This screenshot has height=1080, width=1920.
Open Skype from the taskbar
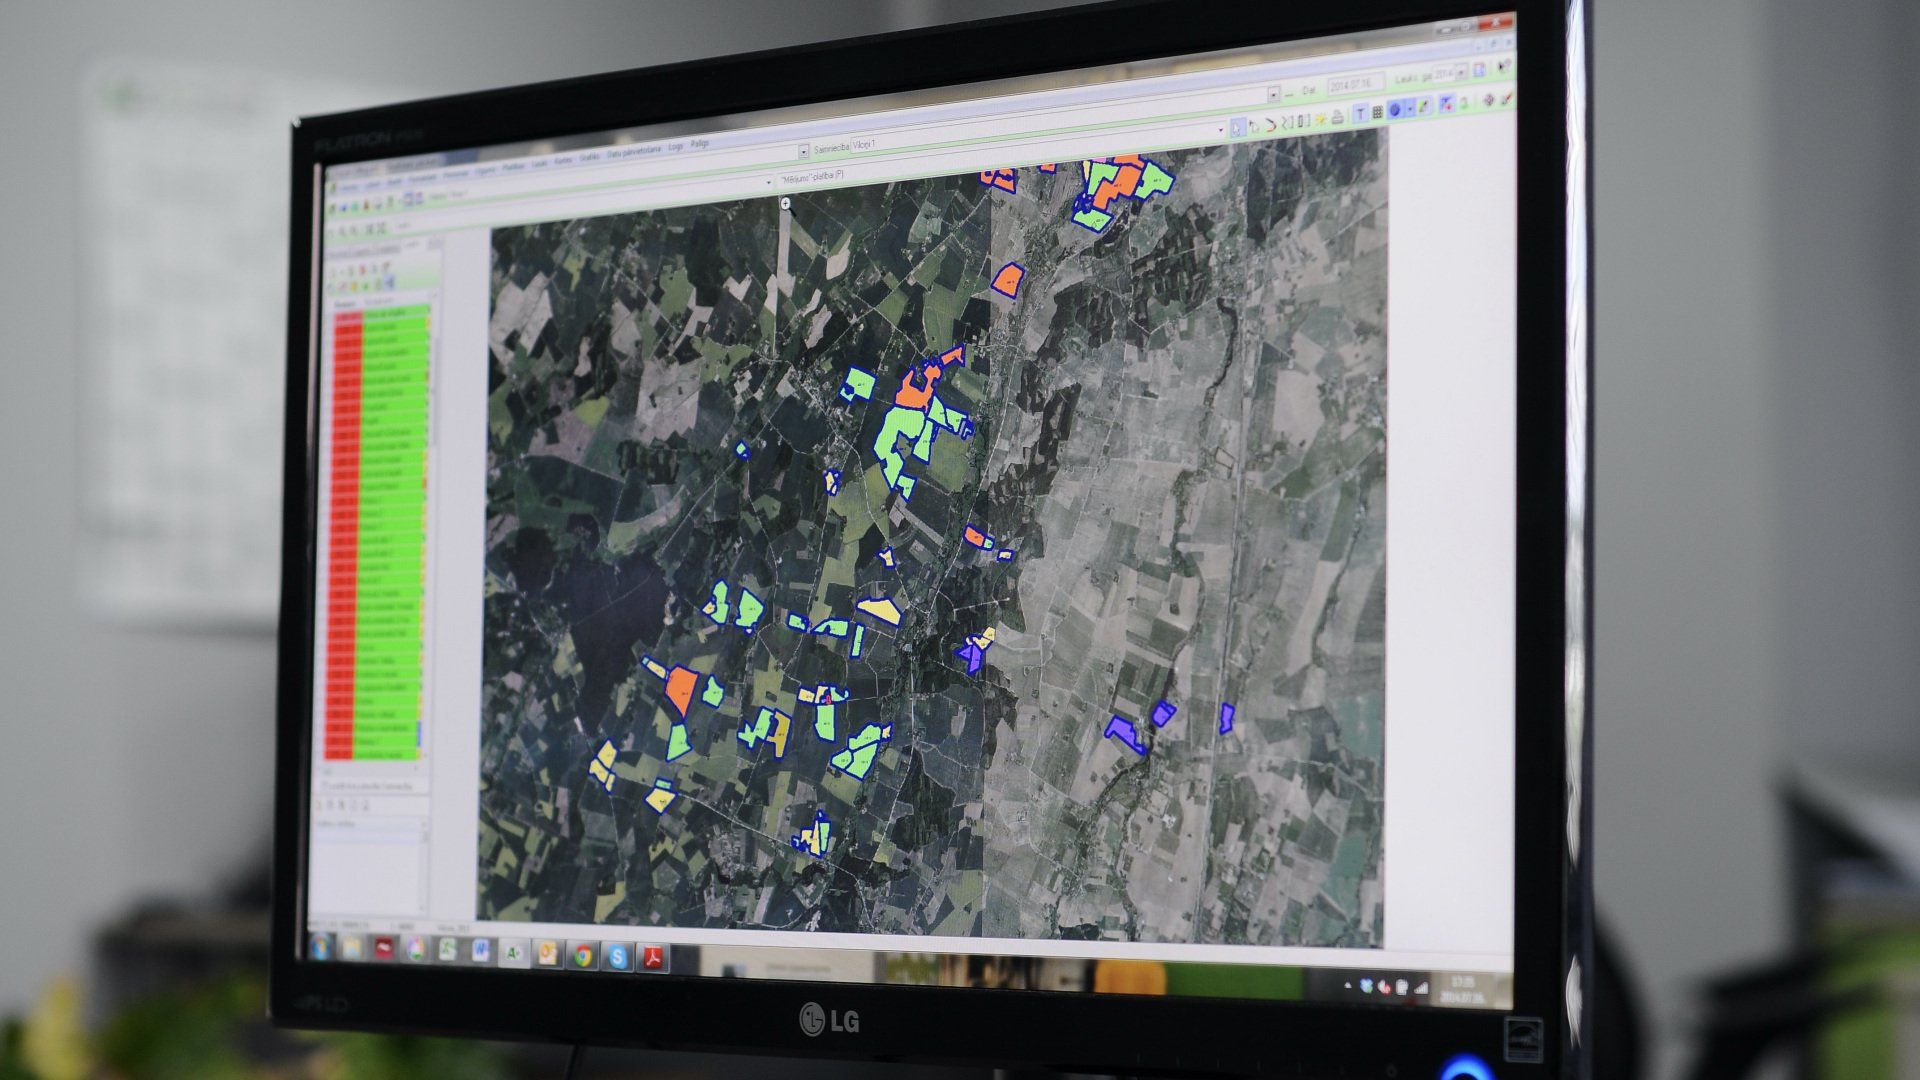click(618, 957)
